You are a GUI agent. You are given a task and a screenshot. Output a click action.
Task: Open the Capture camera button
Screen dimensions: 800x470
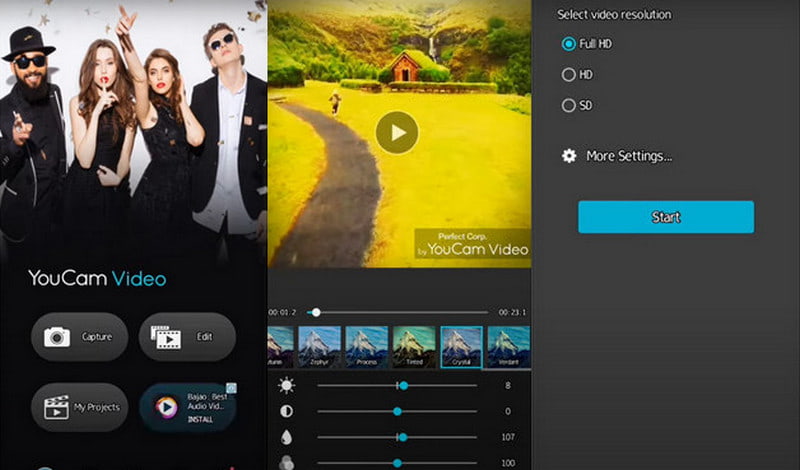pyautogui.click(x=80, y=337)
